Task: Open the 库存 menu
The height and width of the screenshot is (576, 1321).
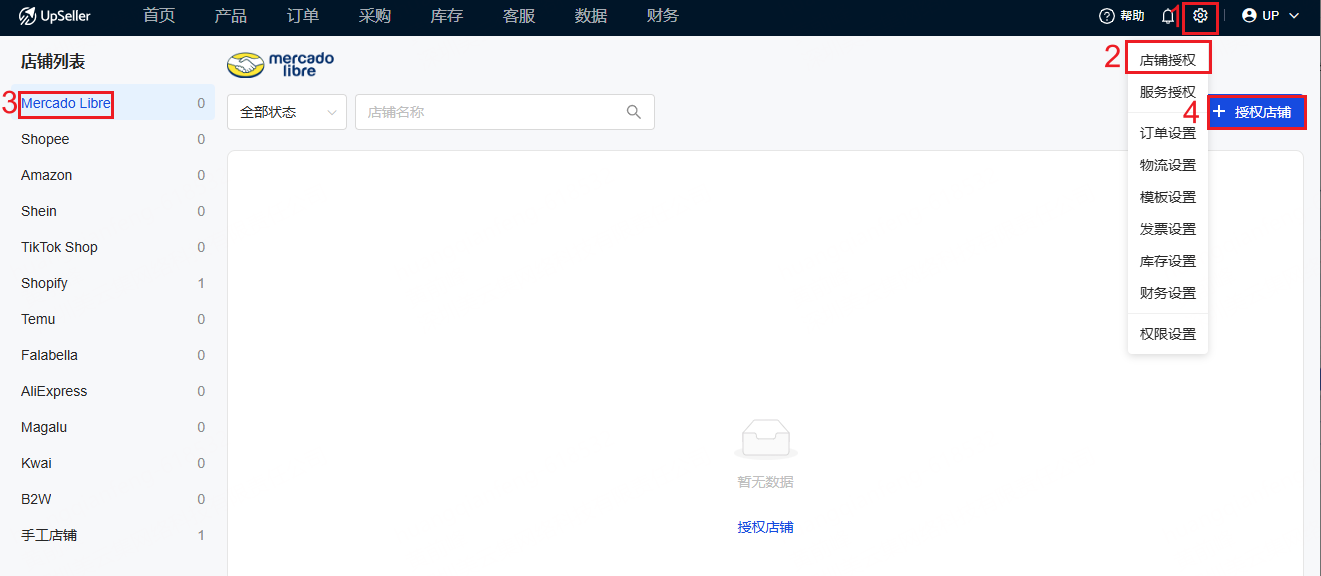Action: 447,16
